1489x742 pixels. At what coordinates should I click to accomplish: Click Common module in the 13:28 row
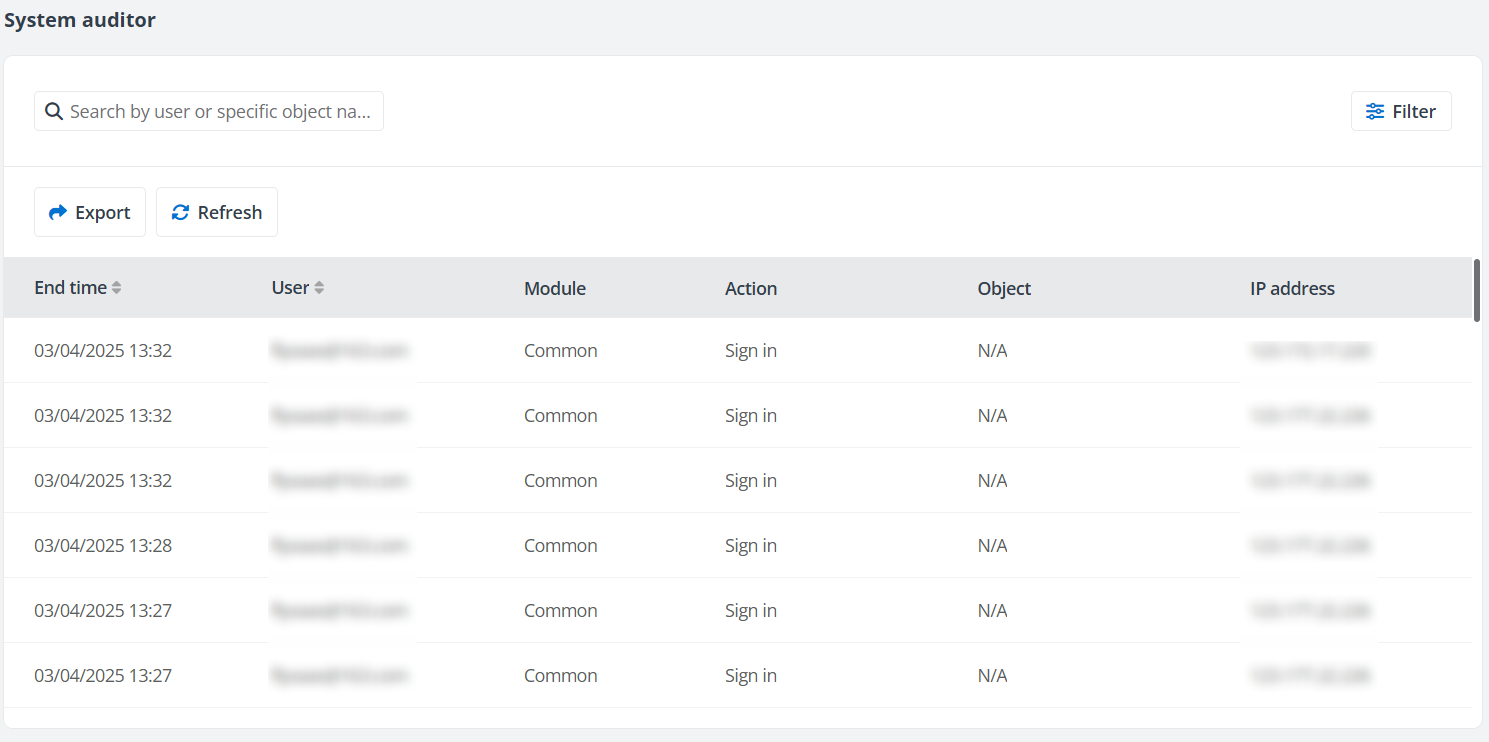pos(561,545)
